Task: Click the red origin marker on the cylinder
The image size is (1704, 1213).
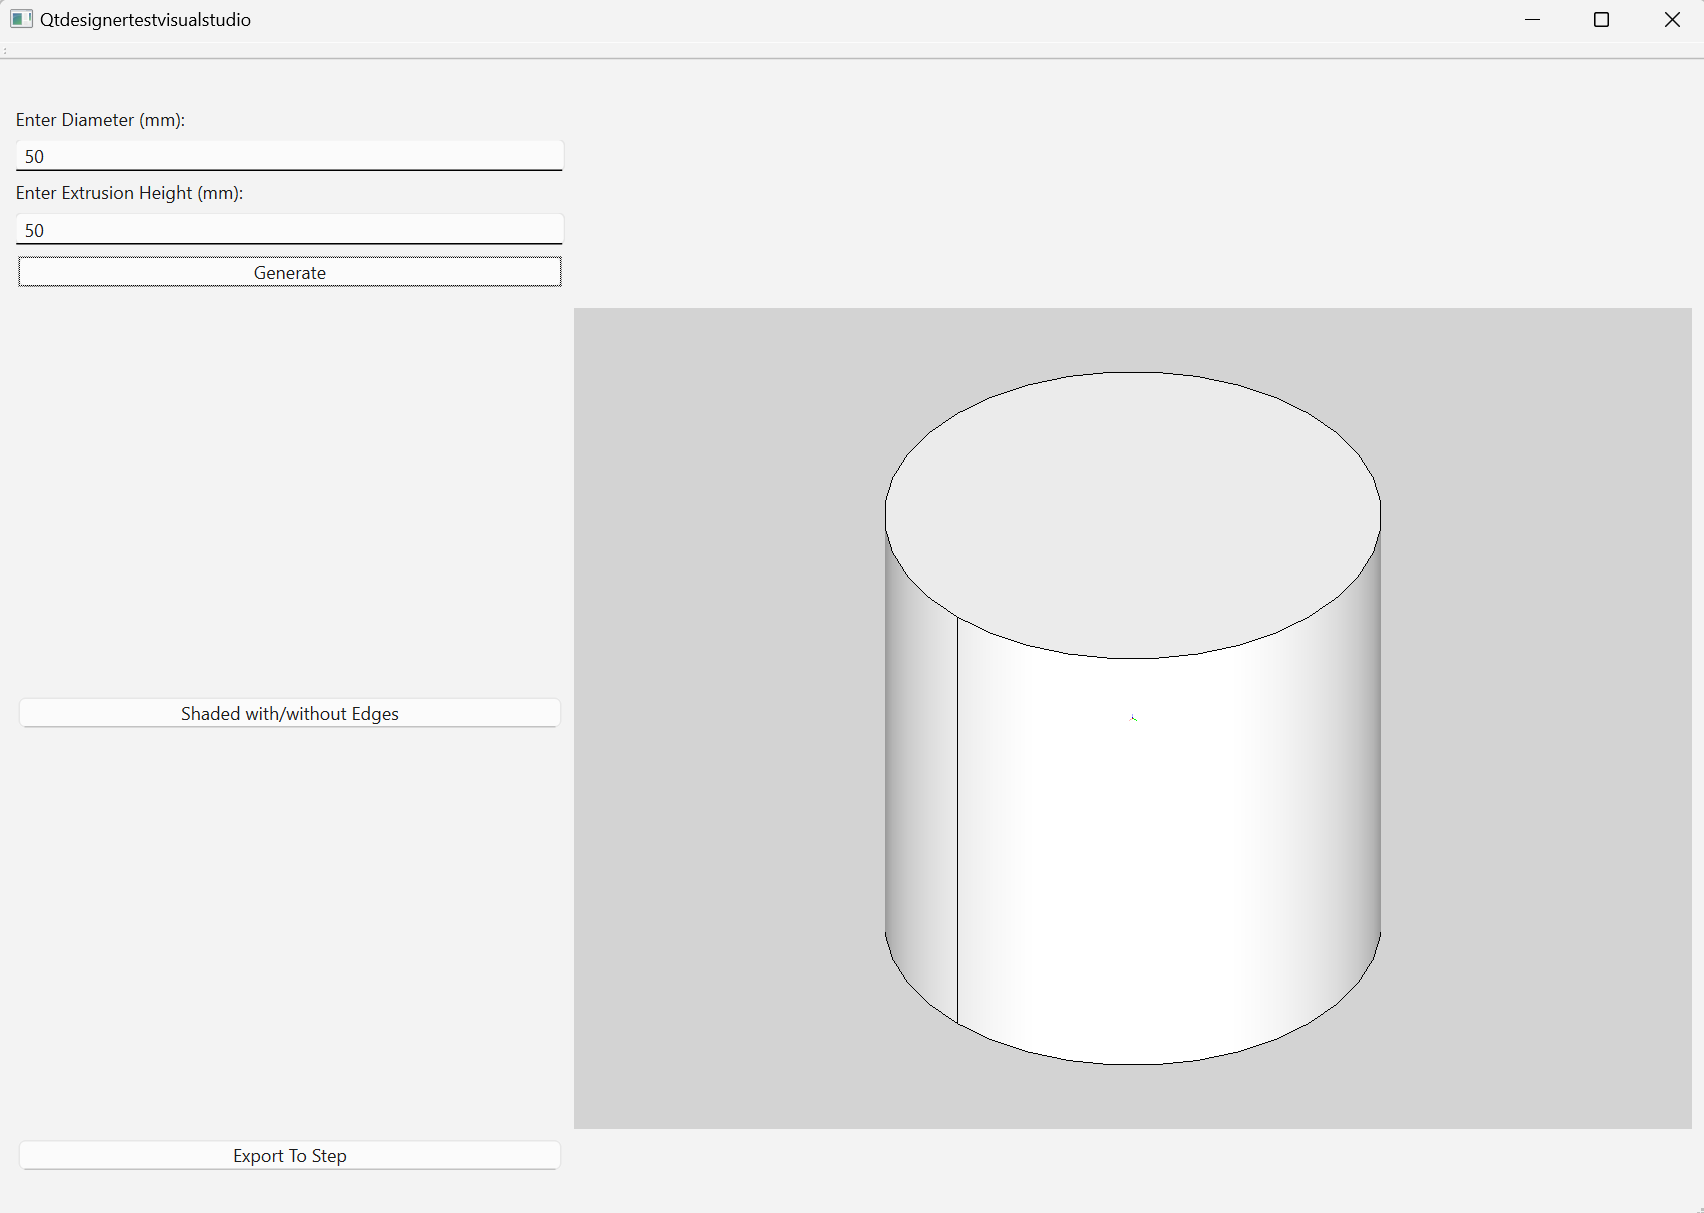Action: (1133, 717)
